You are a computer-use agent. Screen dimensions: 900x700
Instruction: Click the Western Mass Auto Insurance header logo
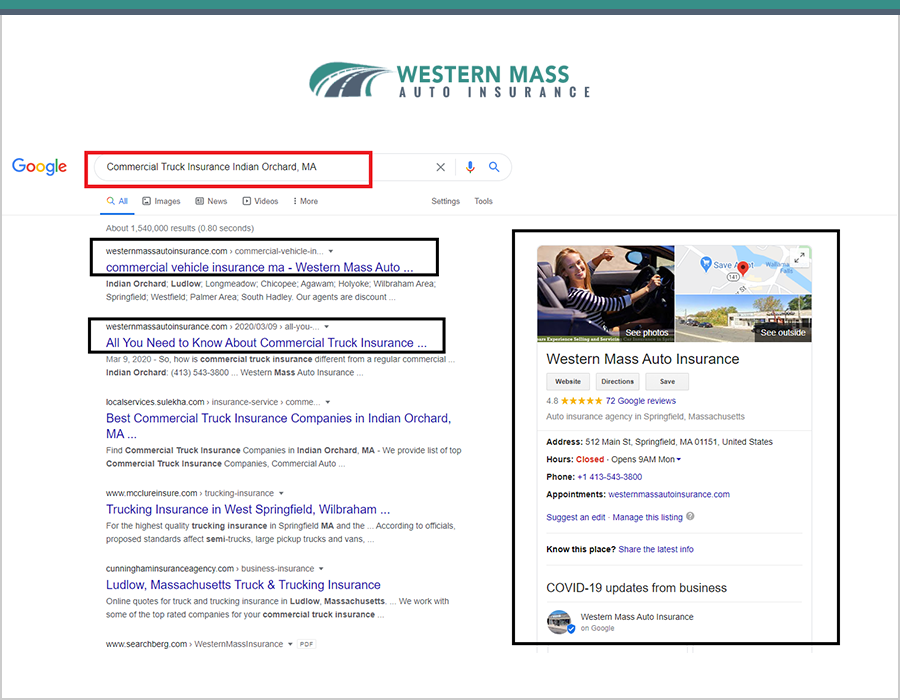coord(450,80)
